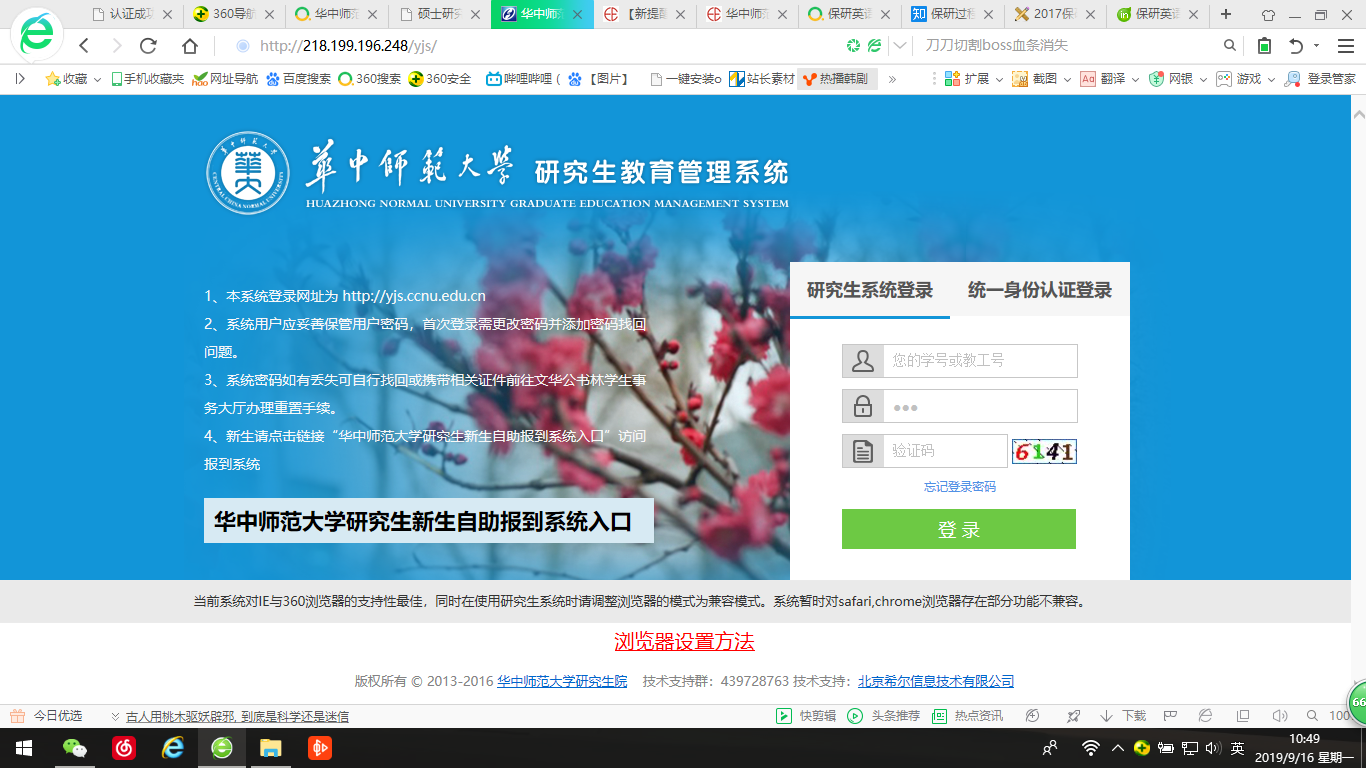Open the browser home page icon
Image resolution: width=1366 pixels, height=768 pixels.
coord(190,46)
